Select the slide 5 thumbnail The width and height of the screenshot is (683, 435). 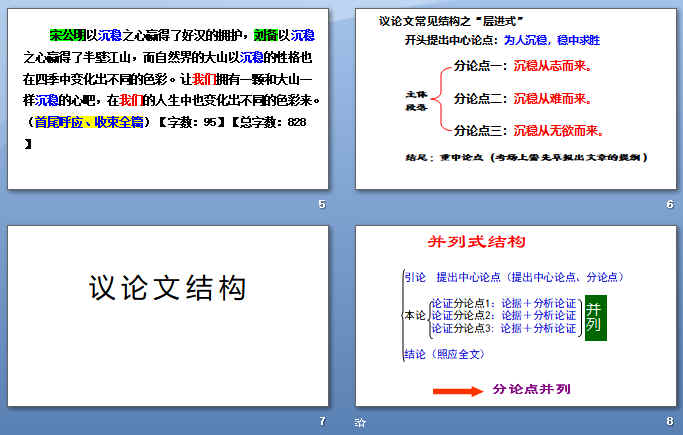click(x=167, y=98)
